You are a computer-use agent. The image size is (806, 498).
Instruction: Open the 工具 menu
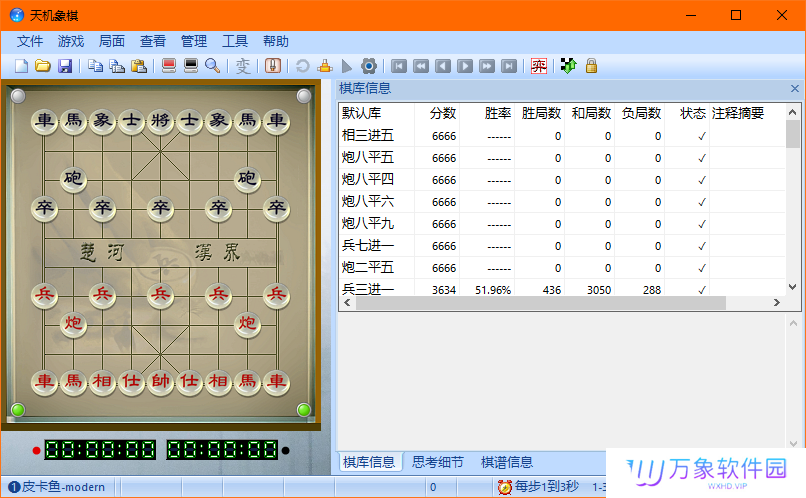point(235,41)
